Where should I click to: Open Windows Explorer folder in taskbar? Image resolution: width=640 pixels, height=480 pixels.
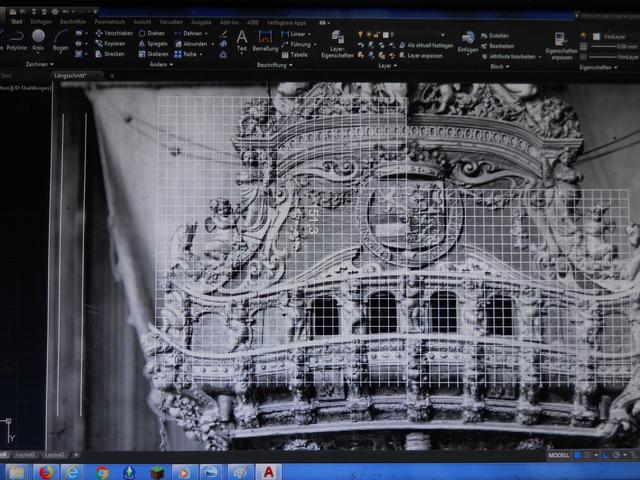click(x=17, y=472)
